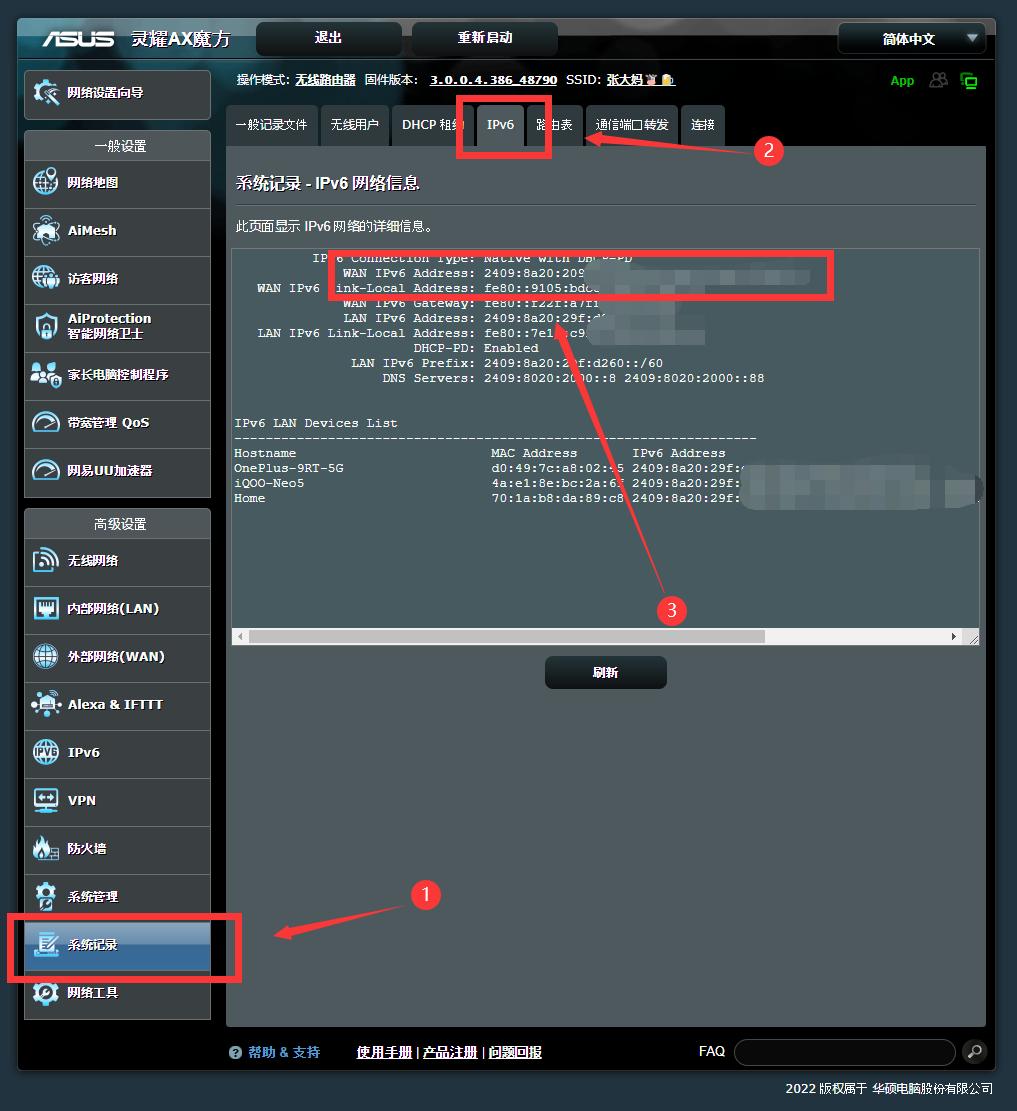The image size is (1017, 1111).
Task: Click the FAQ search magnifier icon
Action: coord(974,1052)
